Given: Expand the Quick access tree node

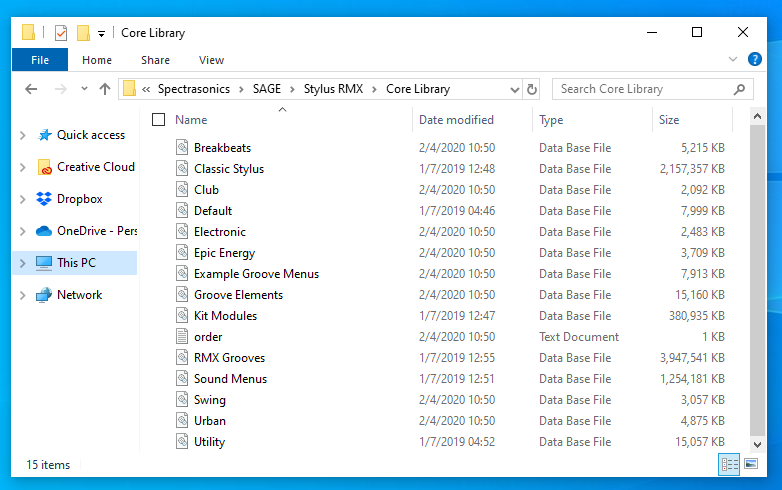Looking at the screenshot, I should point(23,135).
